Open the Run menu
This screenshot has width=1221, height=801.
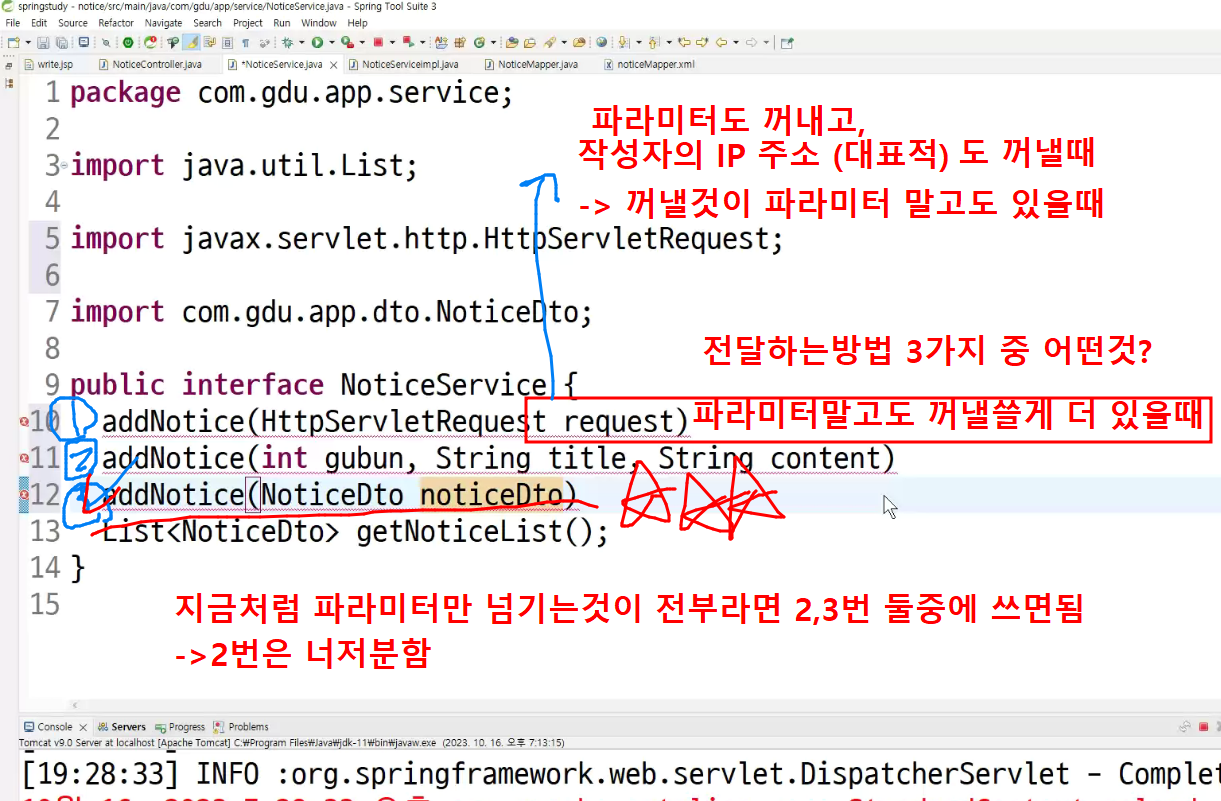tap(282, 22)
